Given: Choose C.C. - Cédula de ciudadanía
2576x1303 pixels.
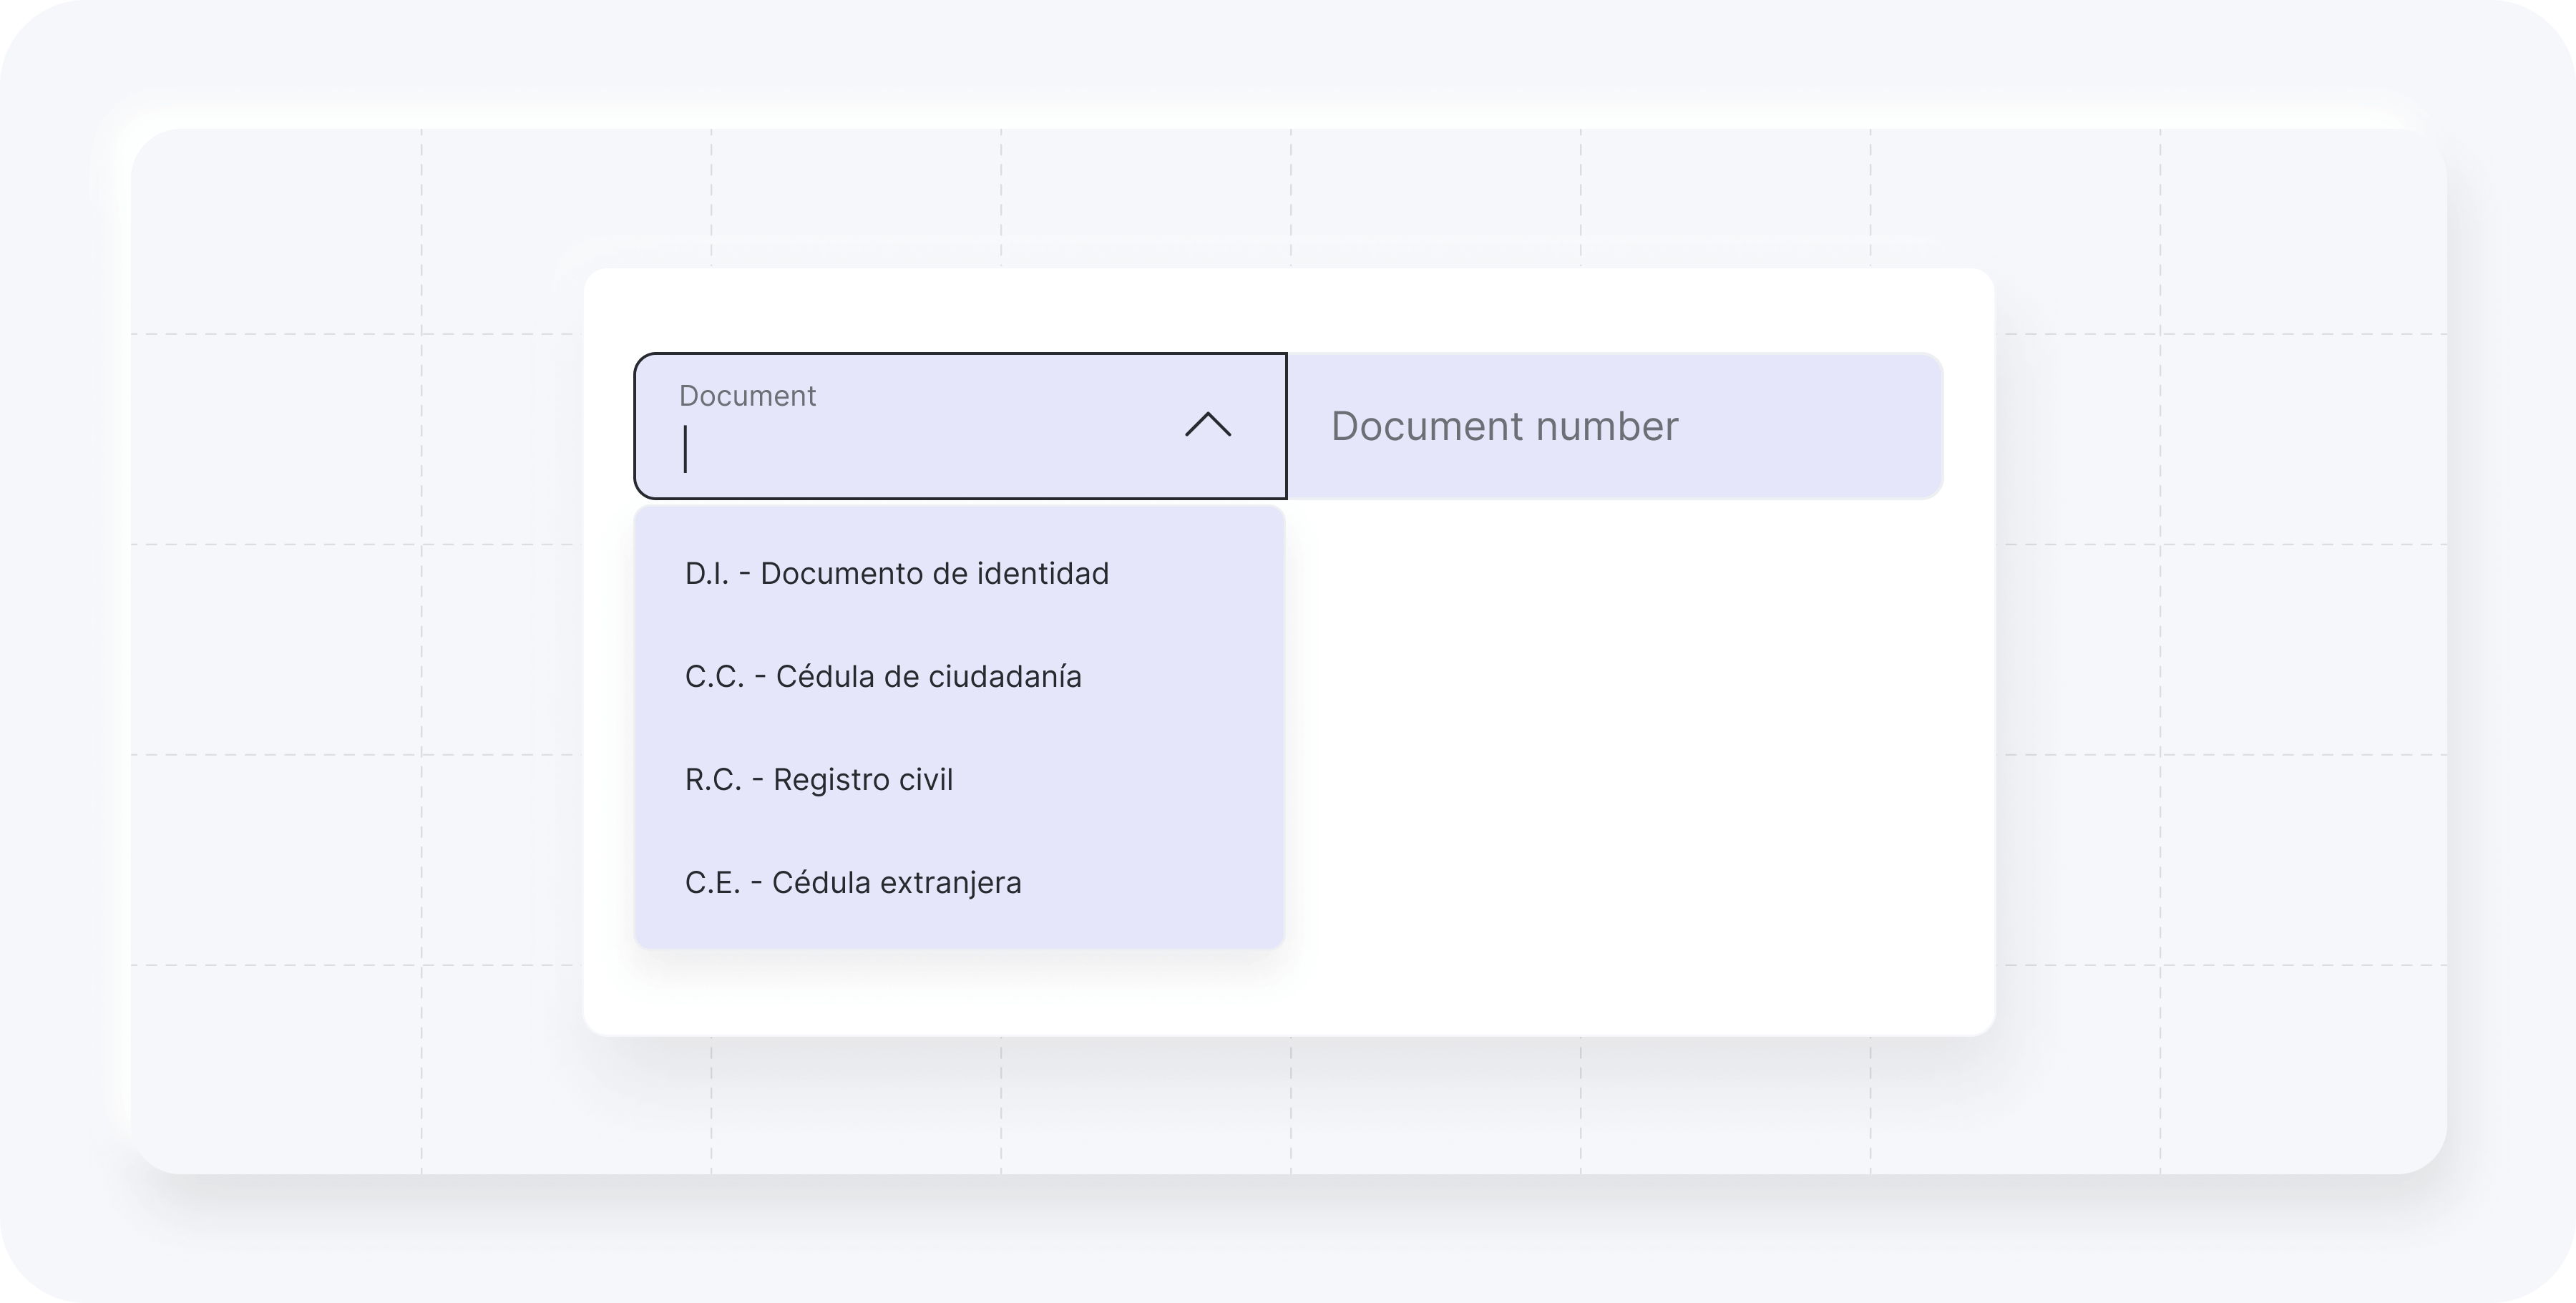Looking at the screenshot, I should click(x=882, y=677).
